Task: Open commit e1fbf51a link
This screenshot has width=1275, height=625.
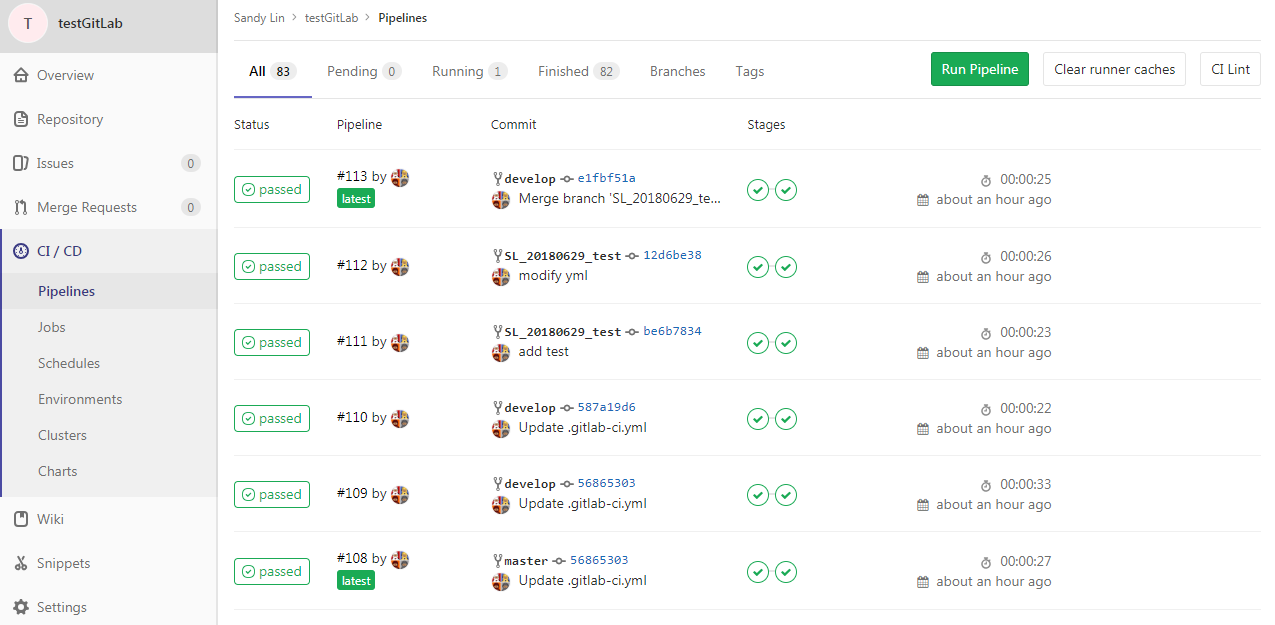Action: (608, 178)
